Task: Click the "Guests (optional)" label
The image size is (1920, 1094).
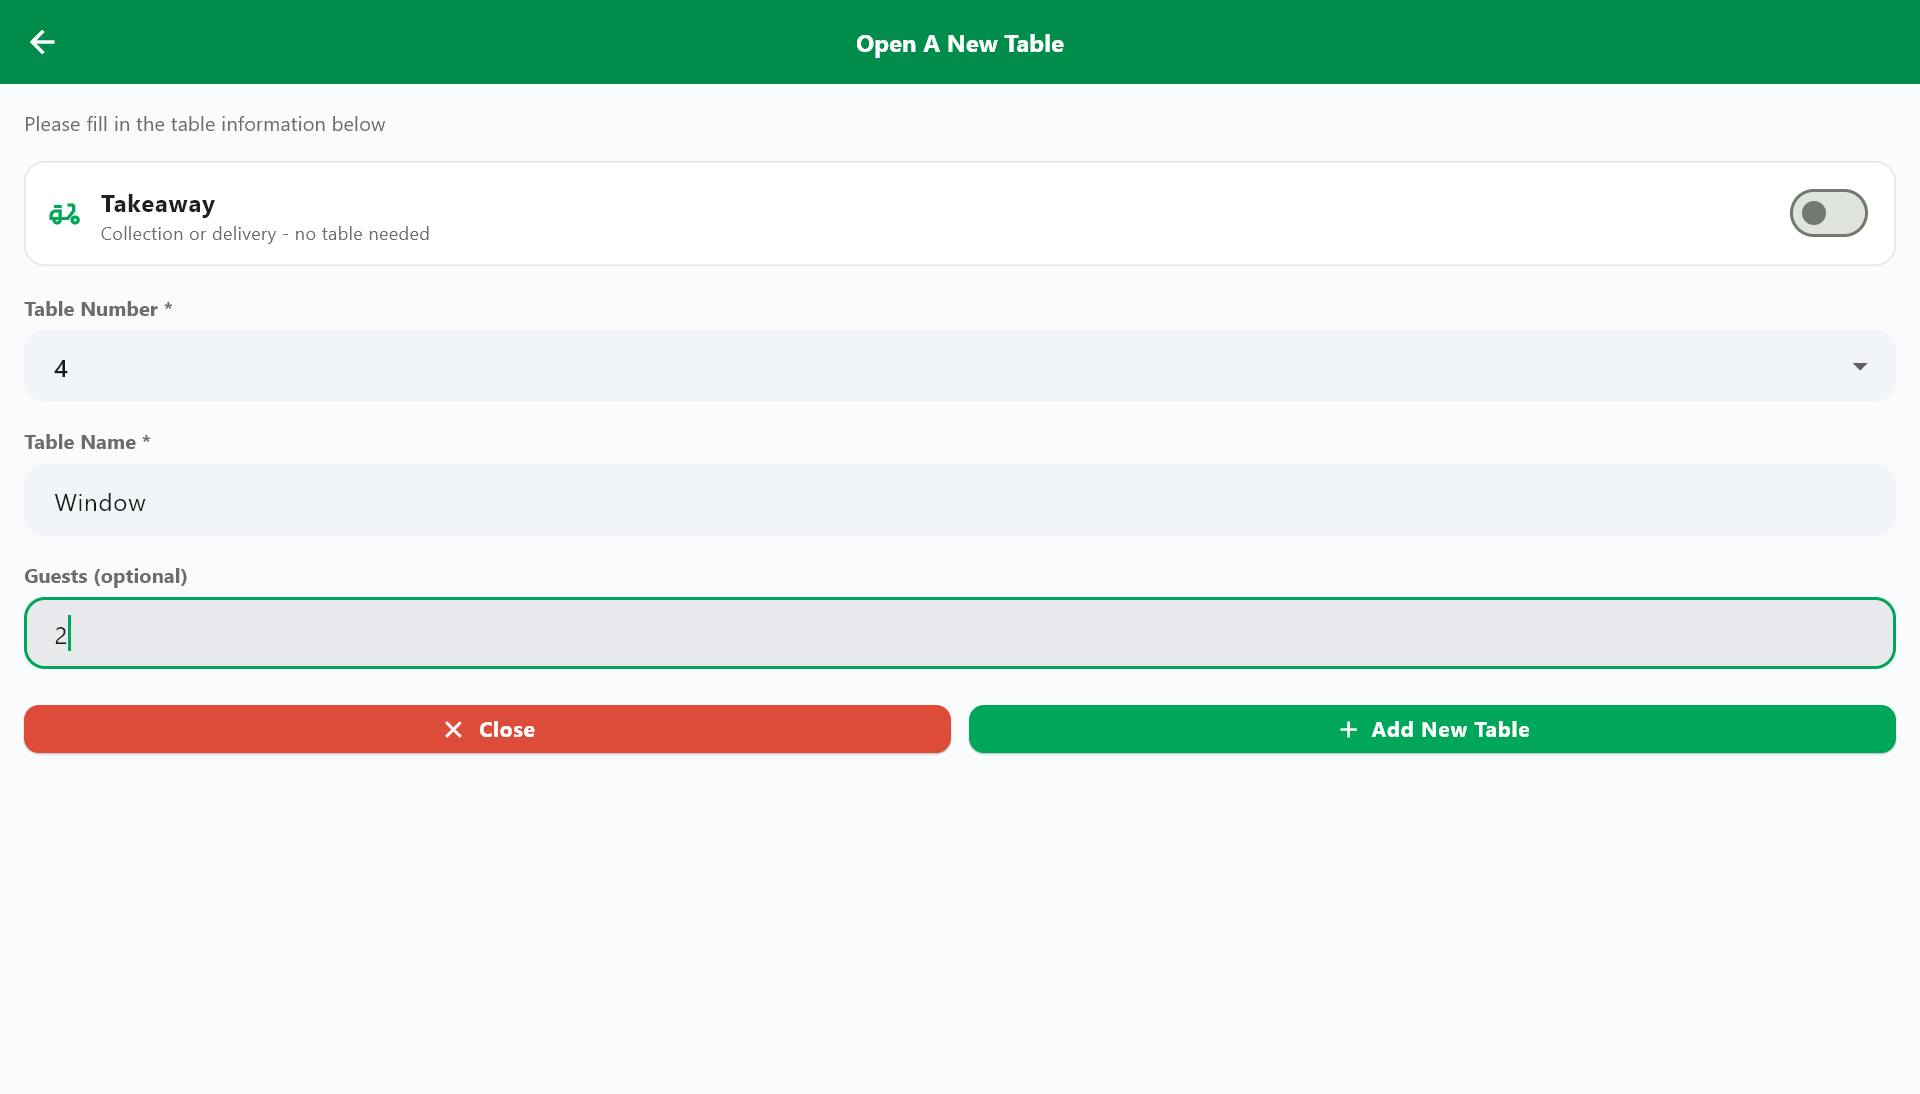Action: [106, 576]
